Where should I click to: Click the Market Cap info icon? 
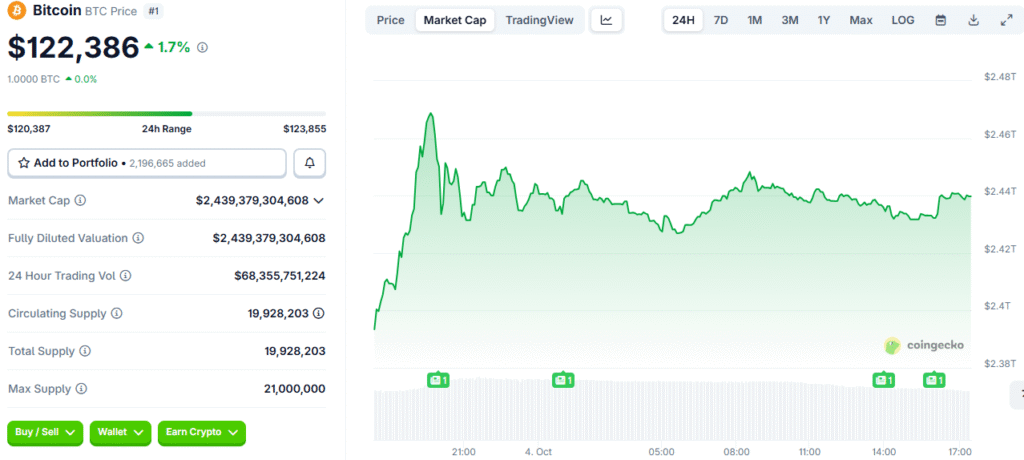click(x=80, y=200)
